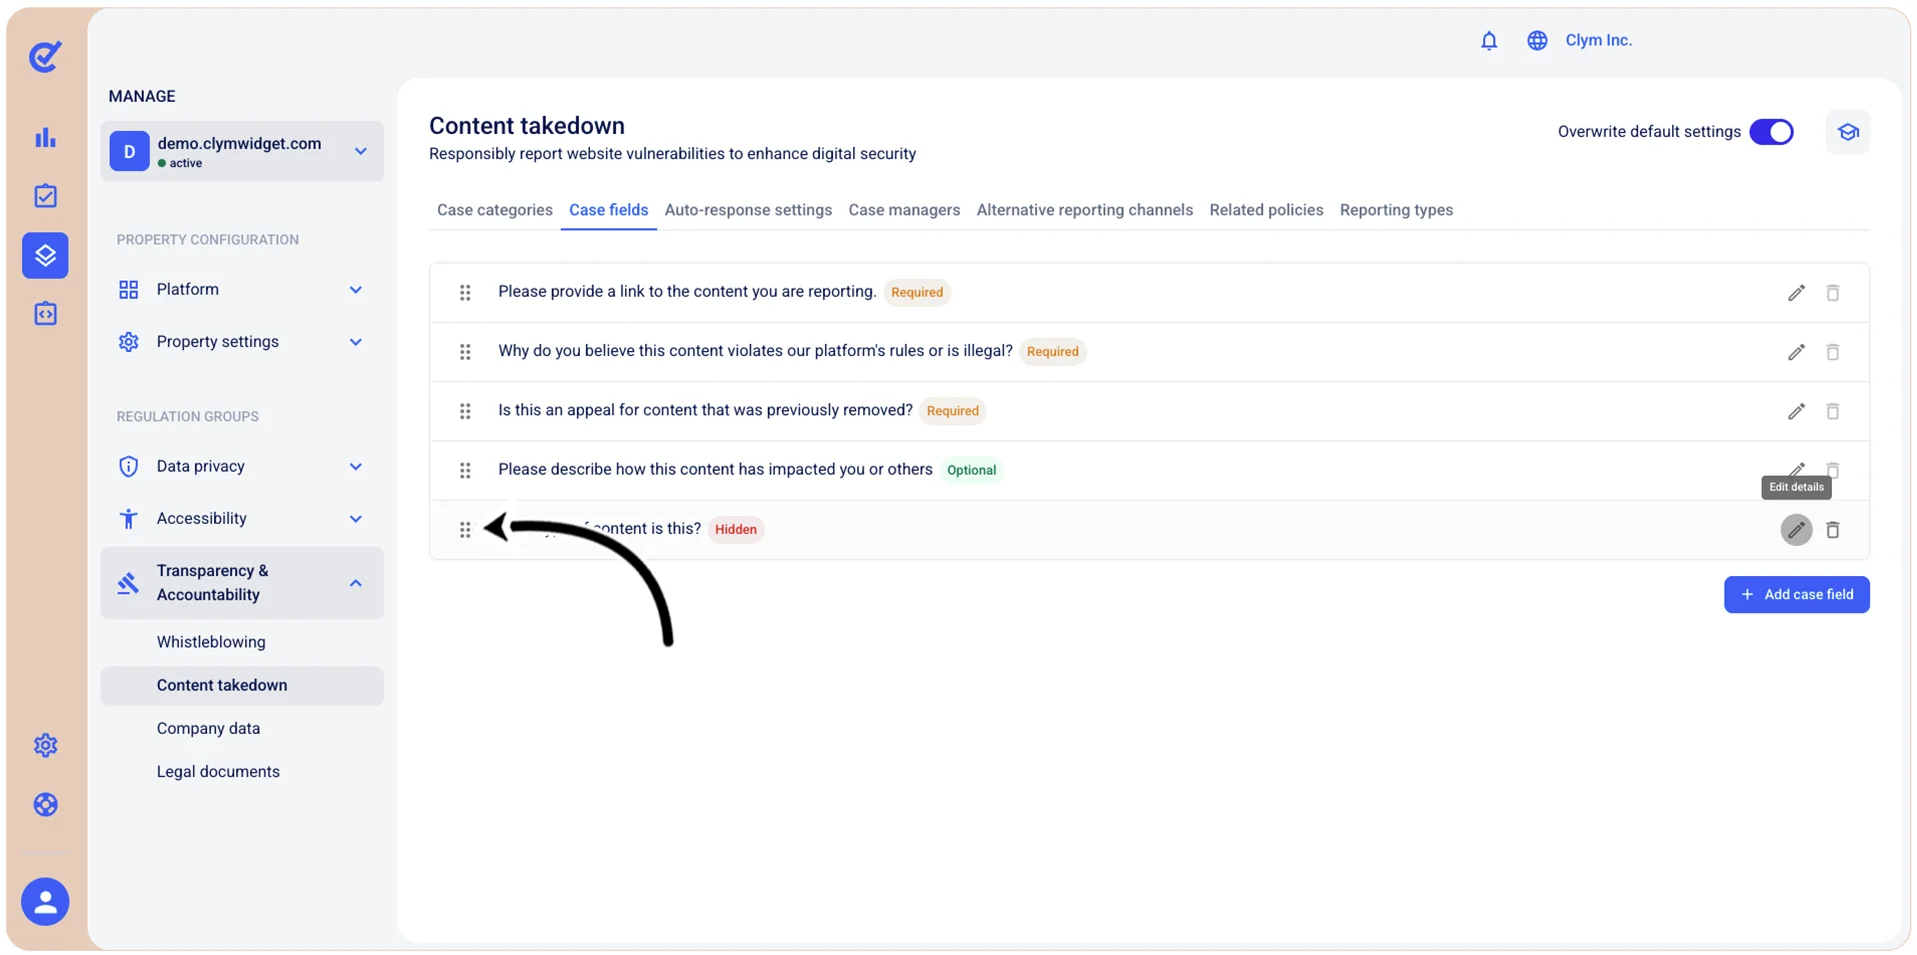The width and height of the screenshot is (1917, 955).
Task: Open the notifications bell
Action: click(x=1488, y=41)
